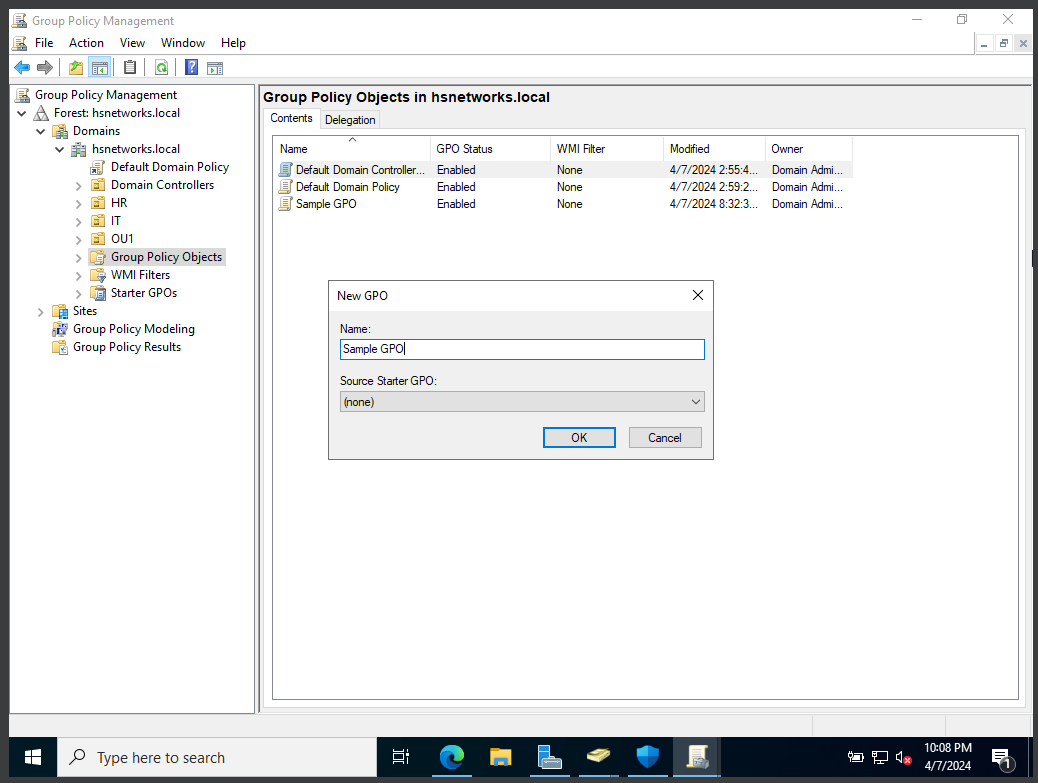1038x783 pixels.
Task: Select the WMI Filters node
Action: click(140, 274)
